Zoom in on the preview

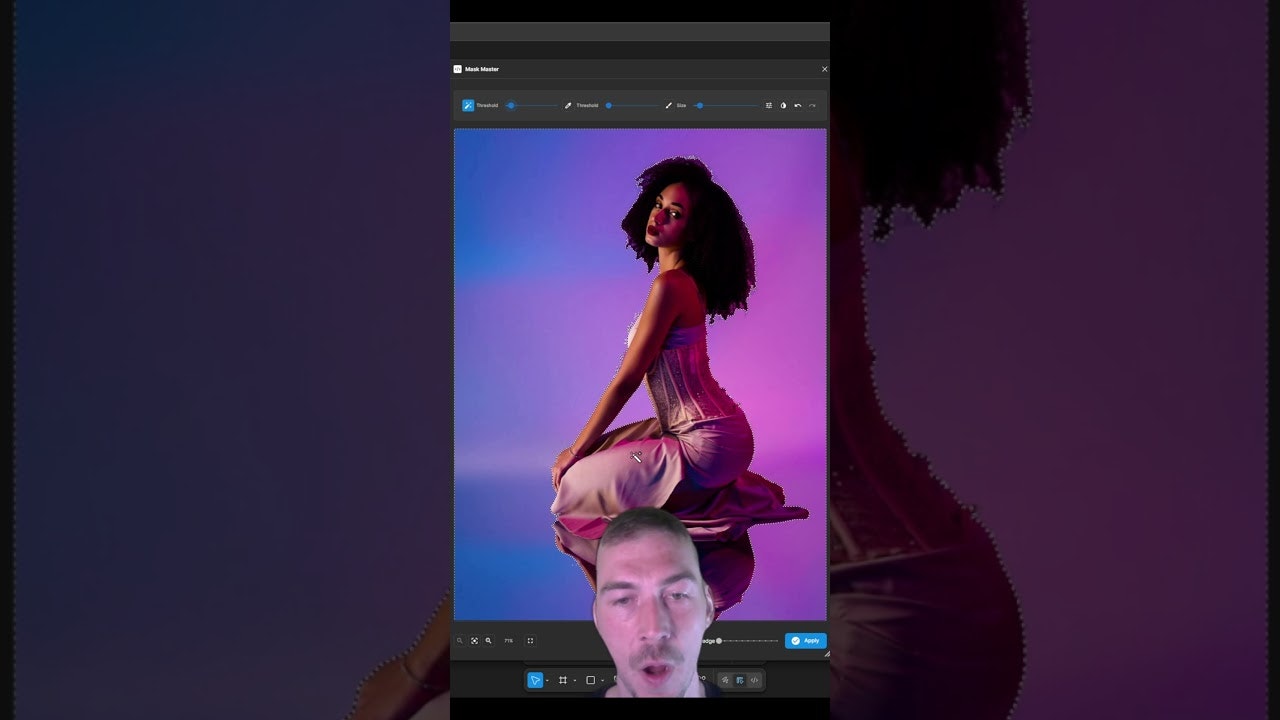(488, 640)
